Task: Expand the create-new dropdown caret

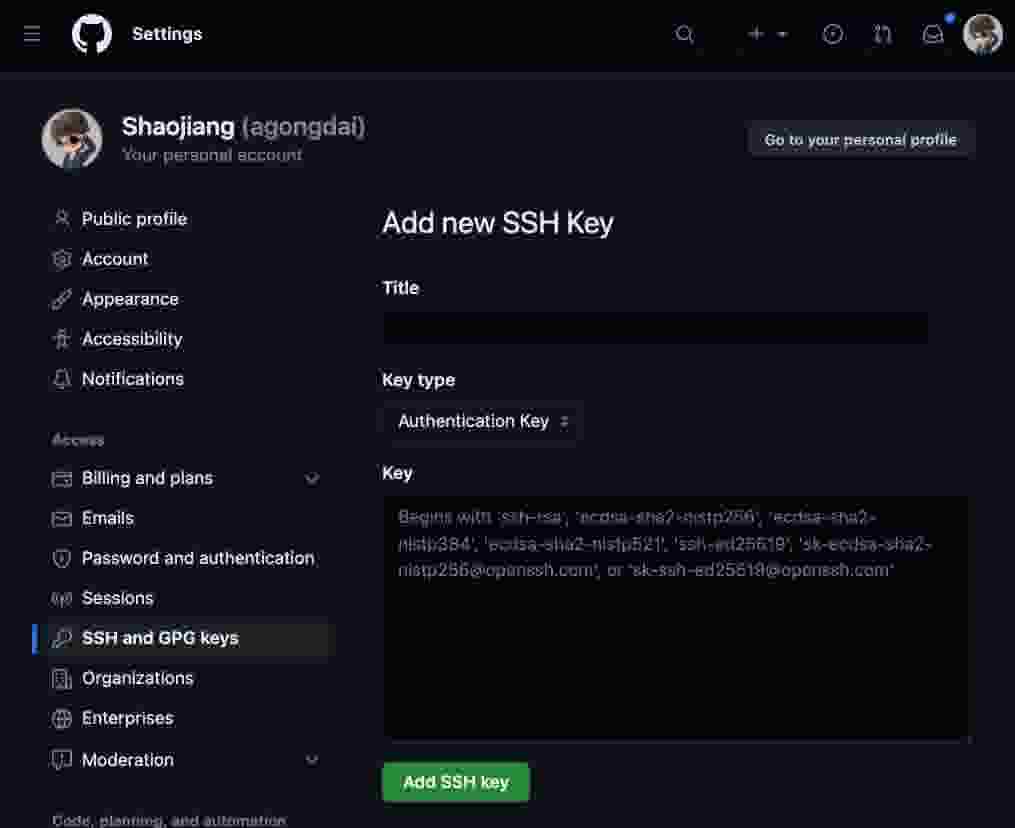Action: coord(782,34)
